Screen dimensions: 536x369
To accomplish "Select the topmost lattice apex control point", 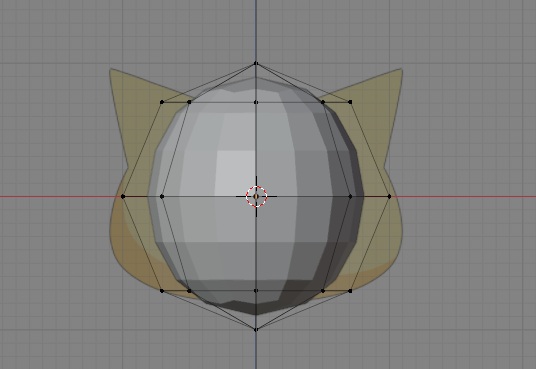I will 256,63.
